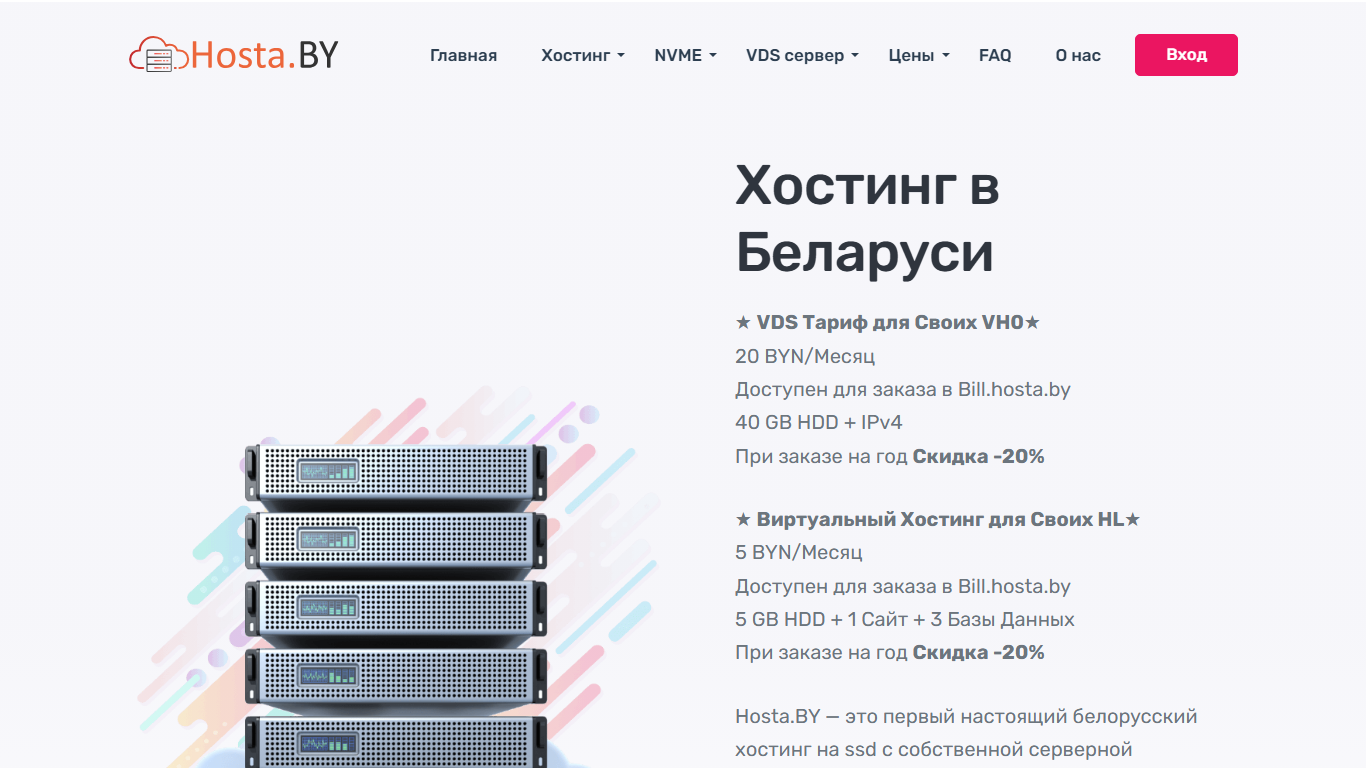The height and width of the screenshot is (768, 1366).
Task: Click the Hosta.BY cloud logo
Action: click(x=234, y=55)
